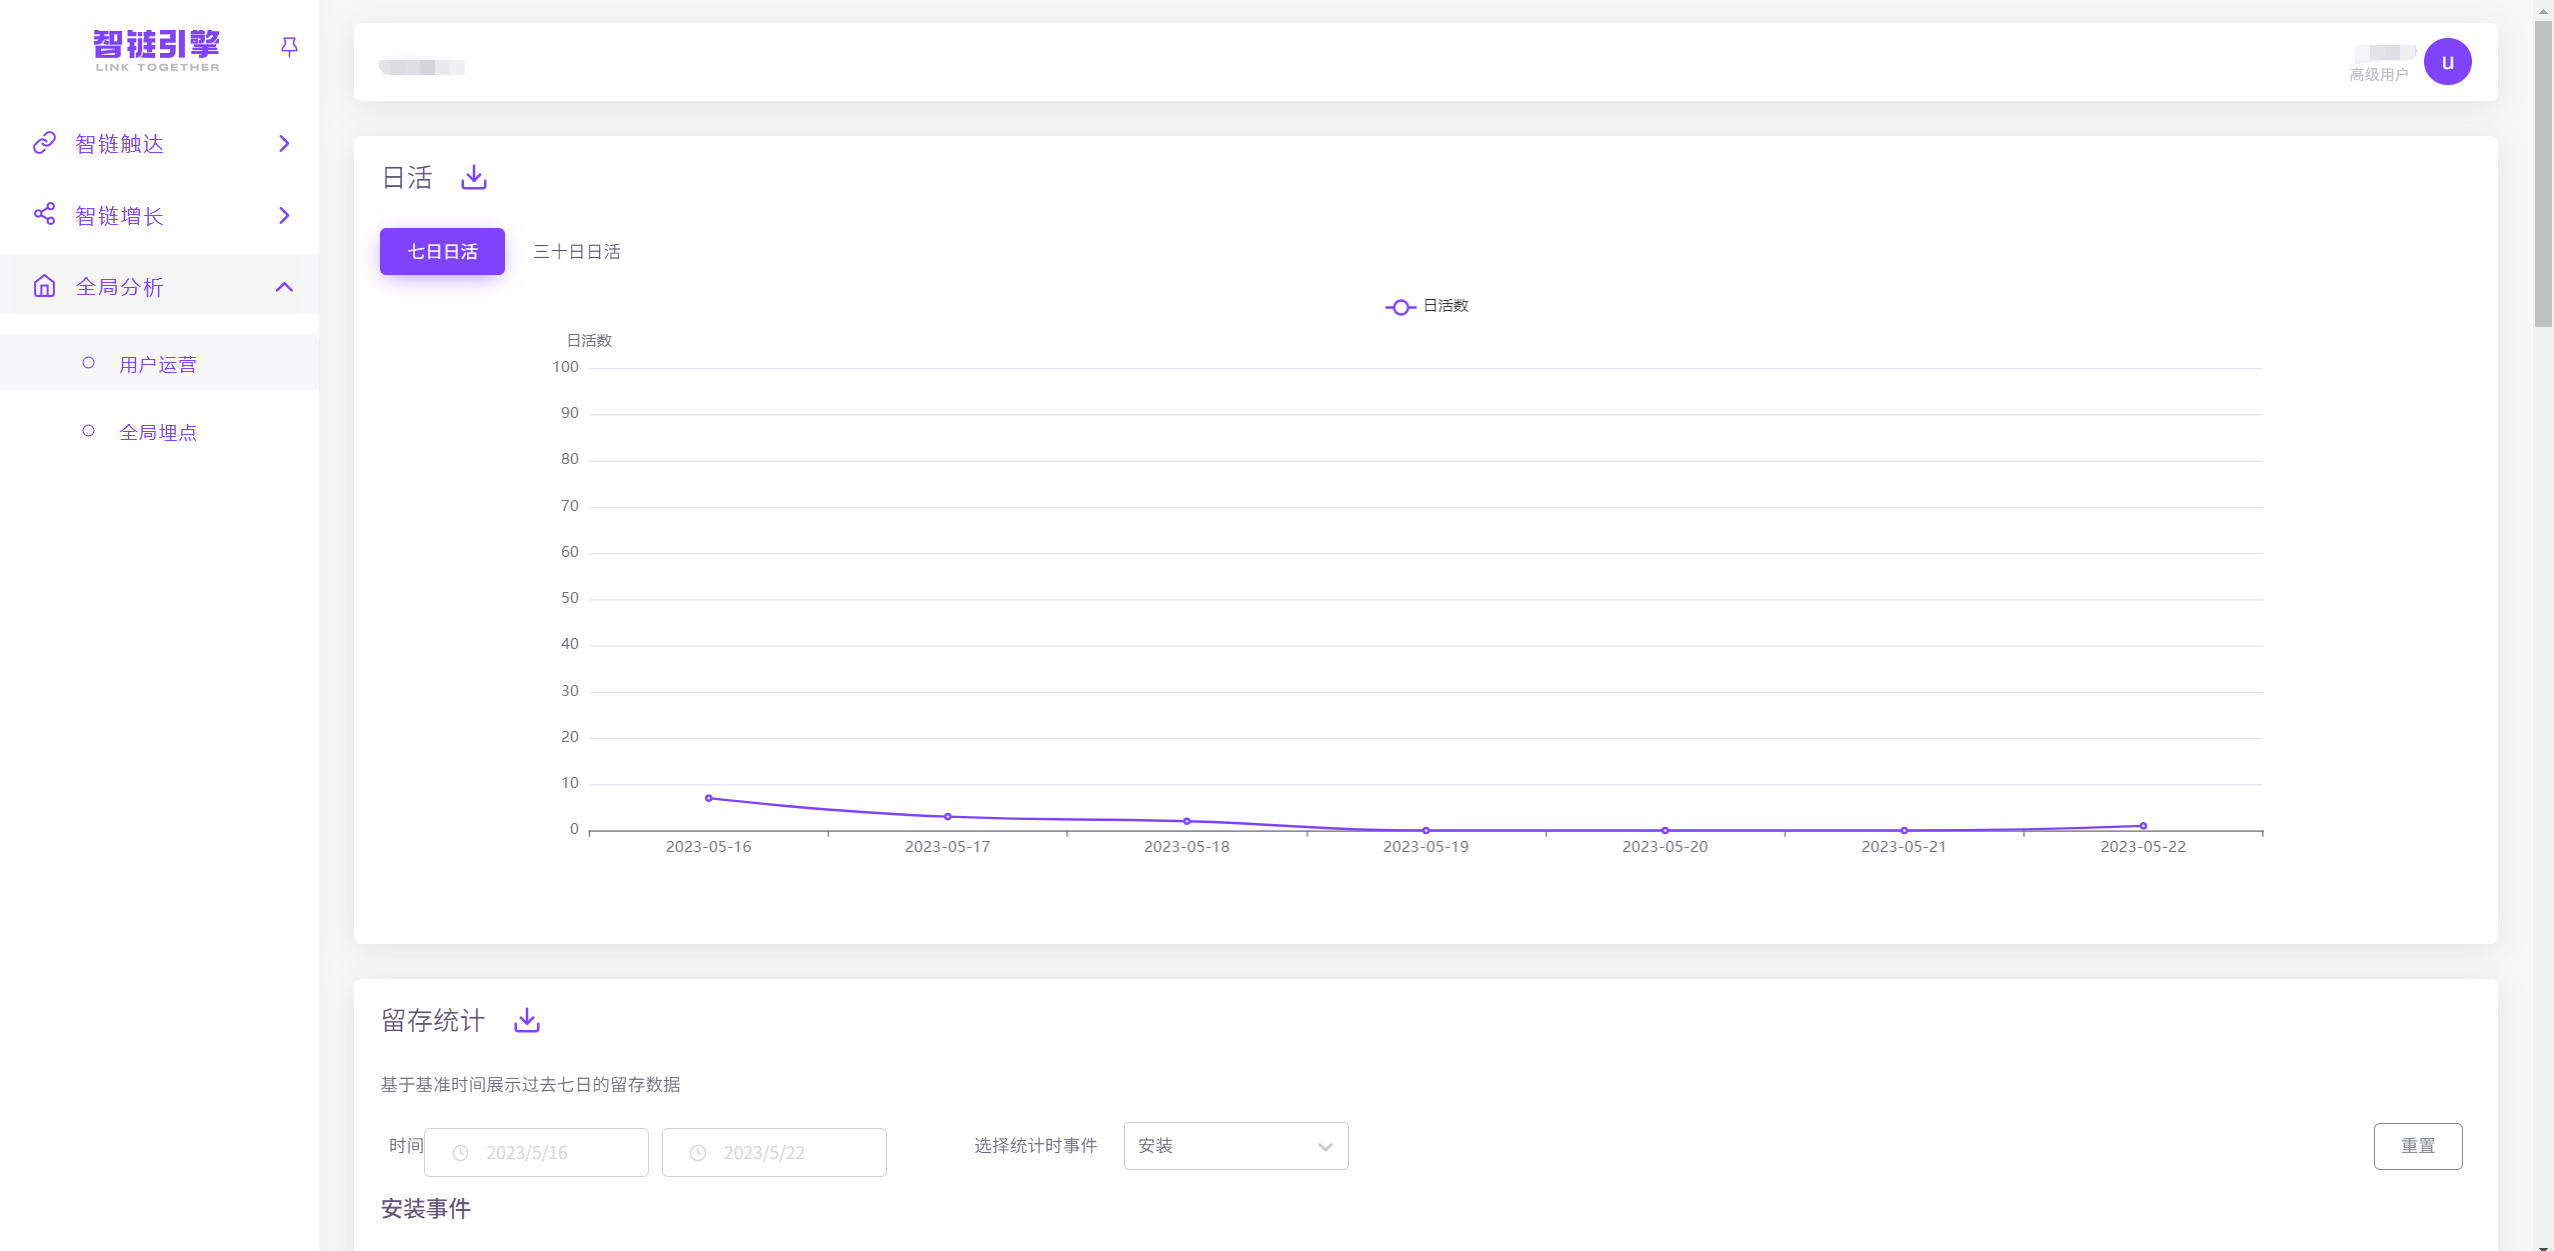Download the 日活 chart data

point(474,178)
